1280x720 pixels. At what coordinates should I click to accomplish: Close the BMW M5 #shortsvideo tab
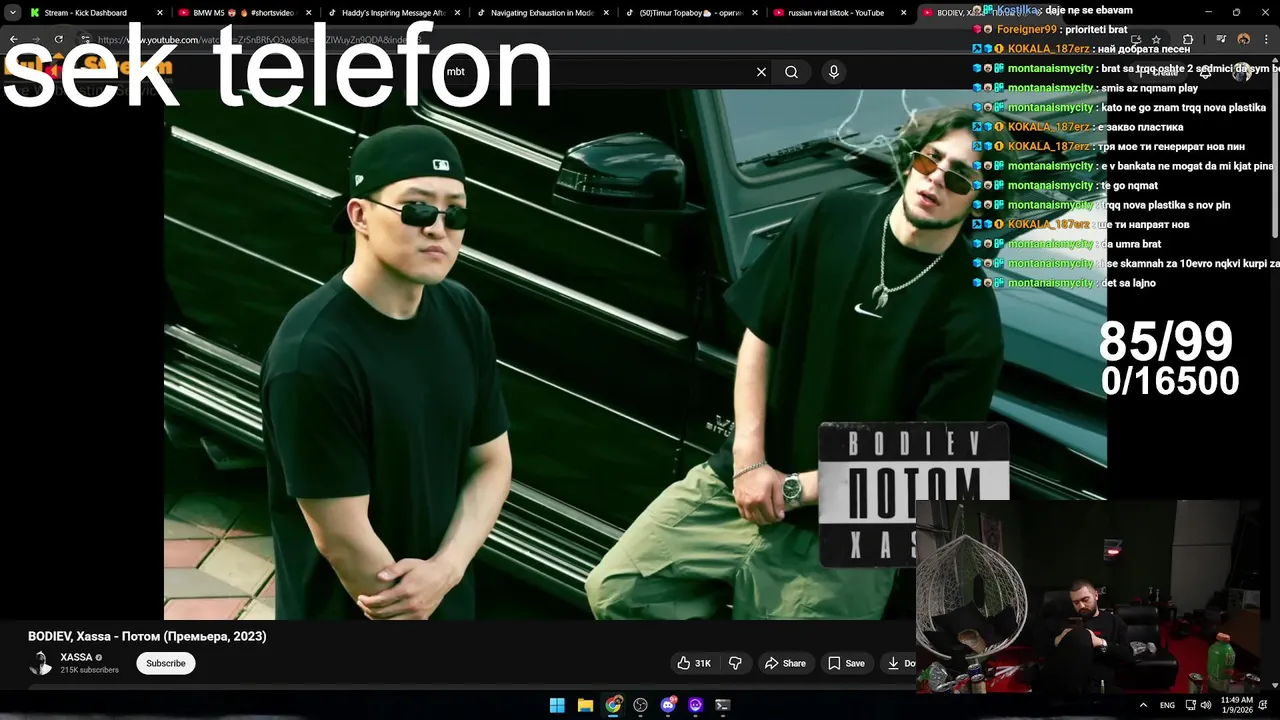[308, 13]
